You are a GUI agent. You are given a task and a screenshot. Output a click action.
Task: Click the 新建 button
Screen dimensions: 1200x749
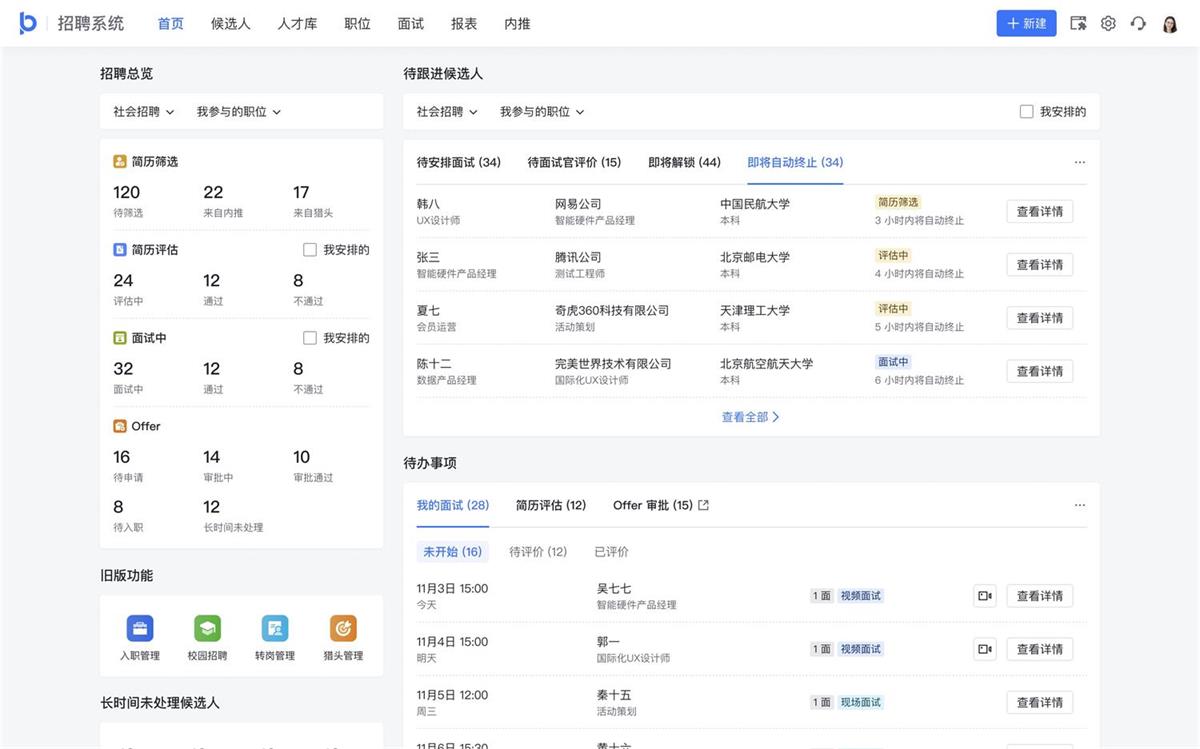(x=1026, y=24)
